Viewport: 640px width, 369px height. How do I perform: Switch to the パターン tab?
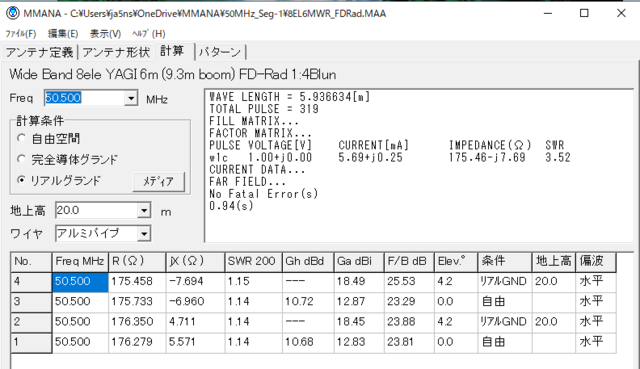(220, 52)
